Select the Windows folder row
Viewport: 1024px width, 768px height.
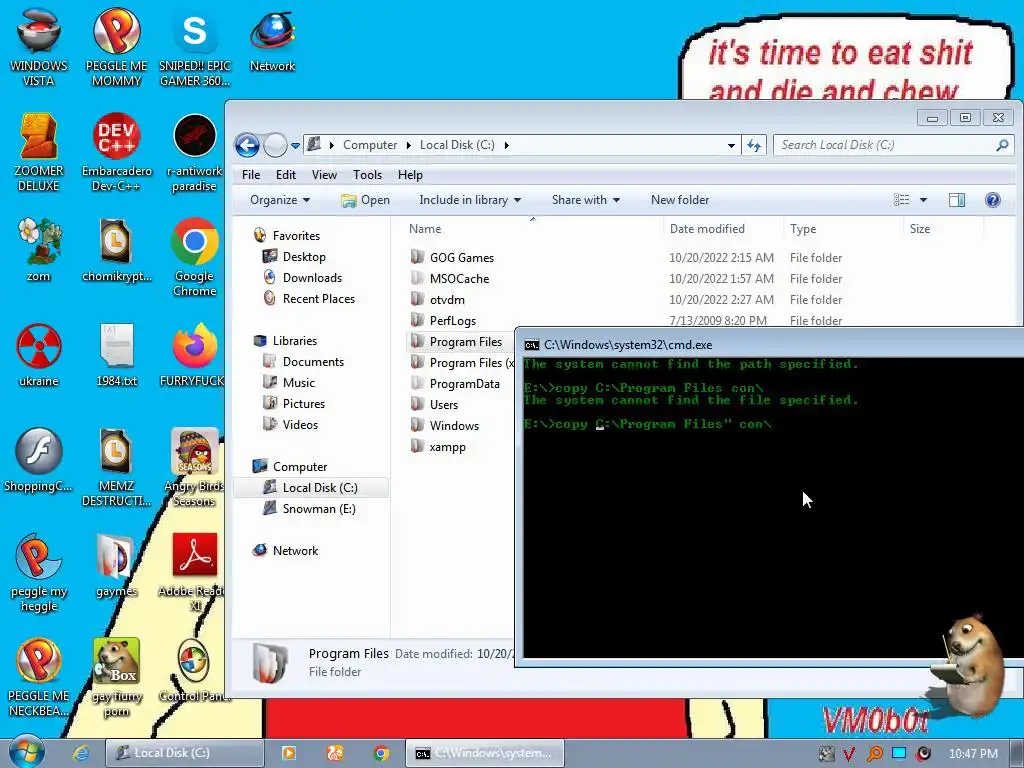click(x=460, y=426)
